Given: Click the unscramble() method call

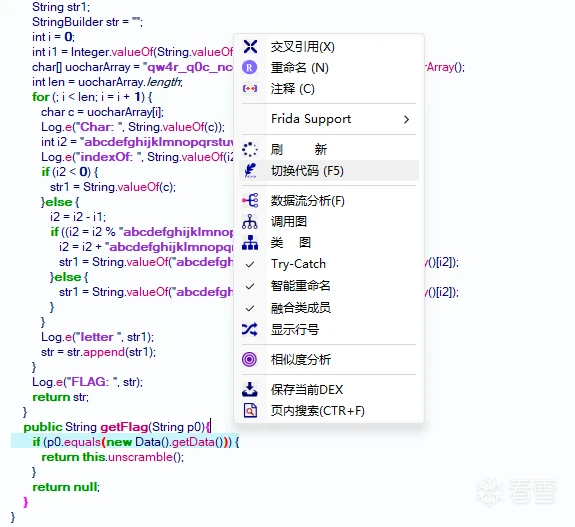Looking at the screenshot, I should pyautogui.click(x=146, y=457).
